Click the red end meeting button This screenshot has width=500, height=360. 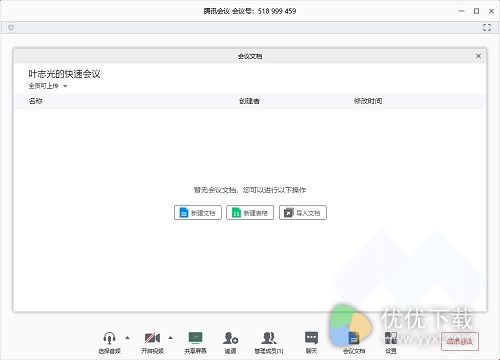point(460,341)
